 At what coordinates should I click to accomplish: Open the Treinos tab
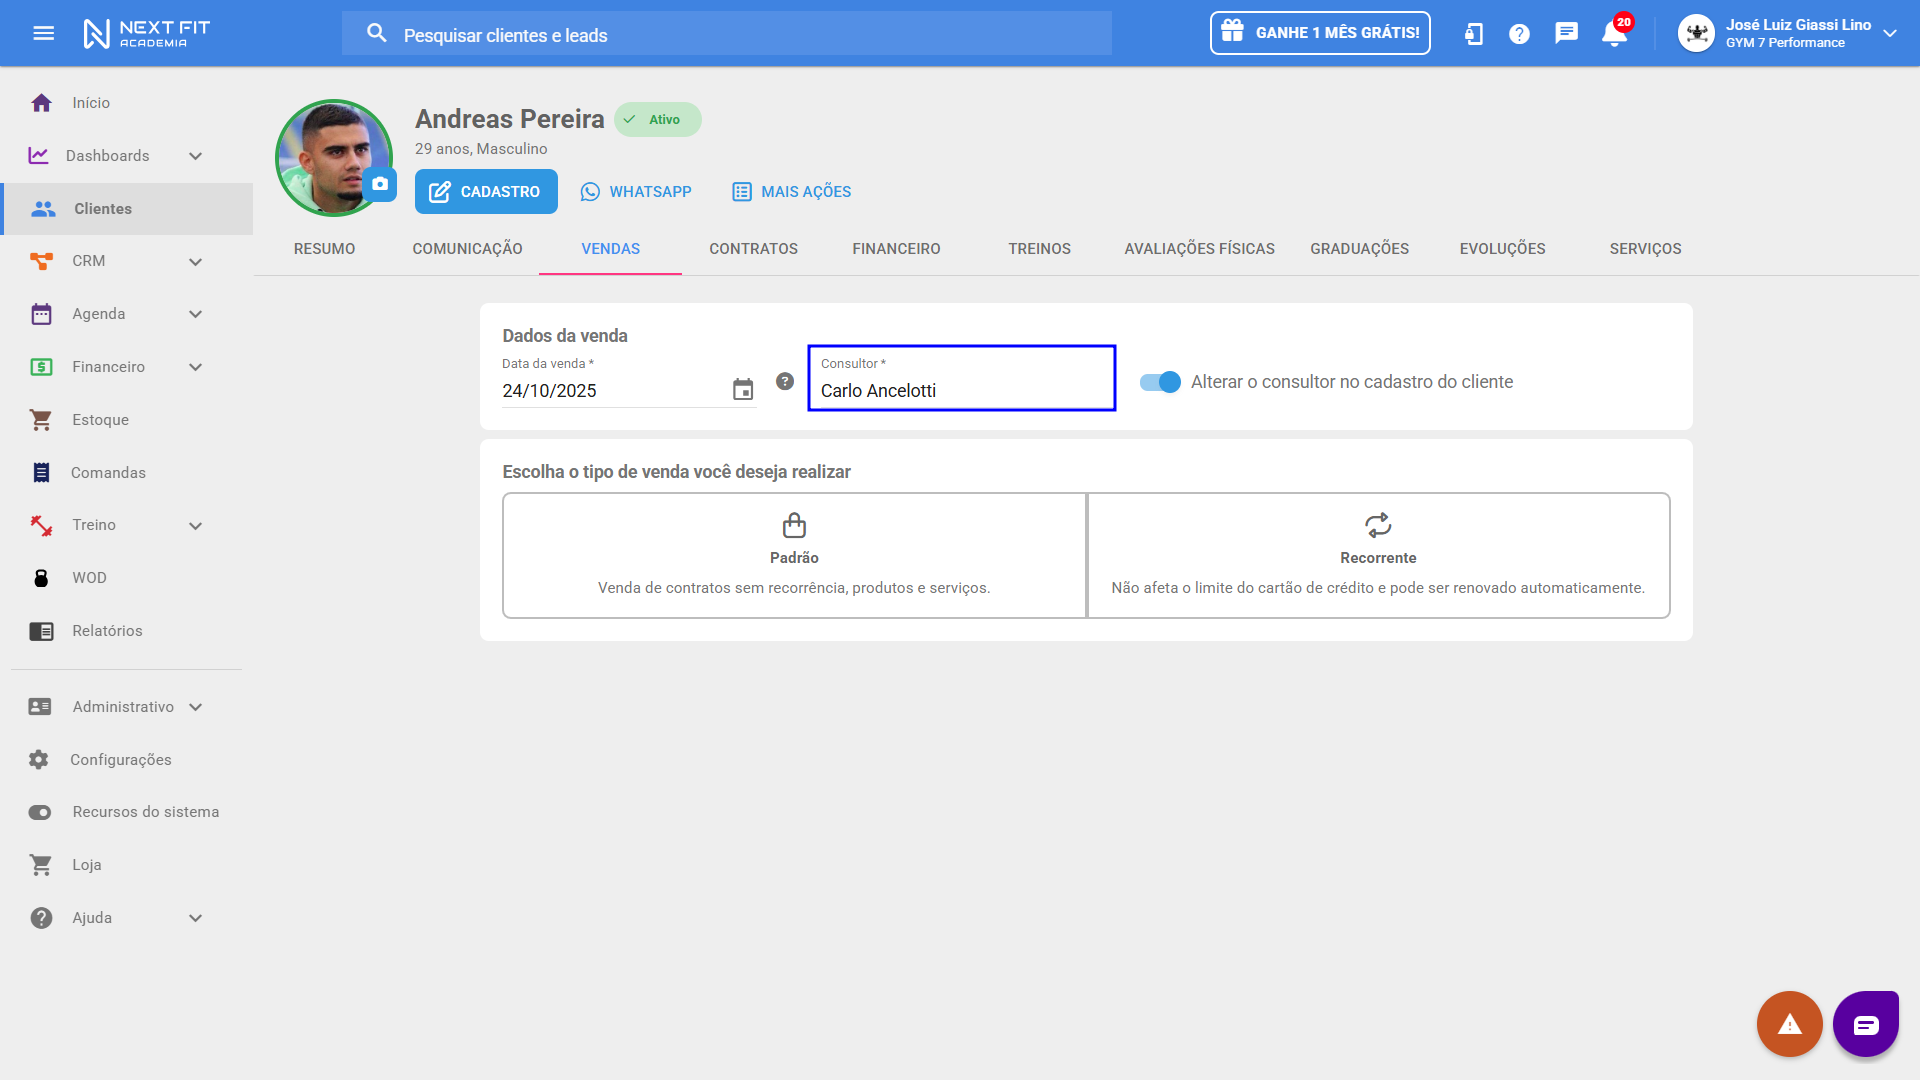coord(1039,249)
